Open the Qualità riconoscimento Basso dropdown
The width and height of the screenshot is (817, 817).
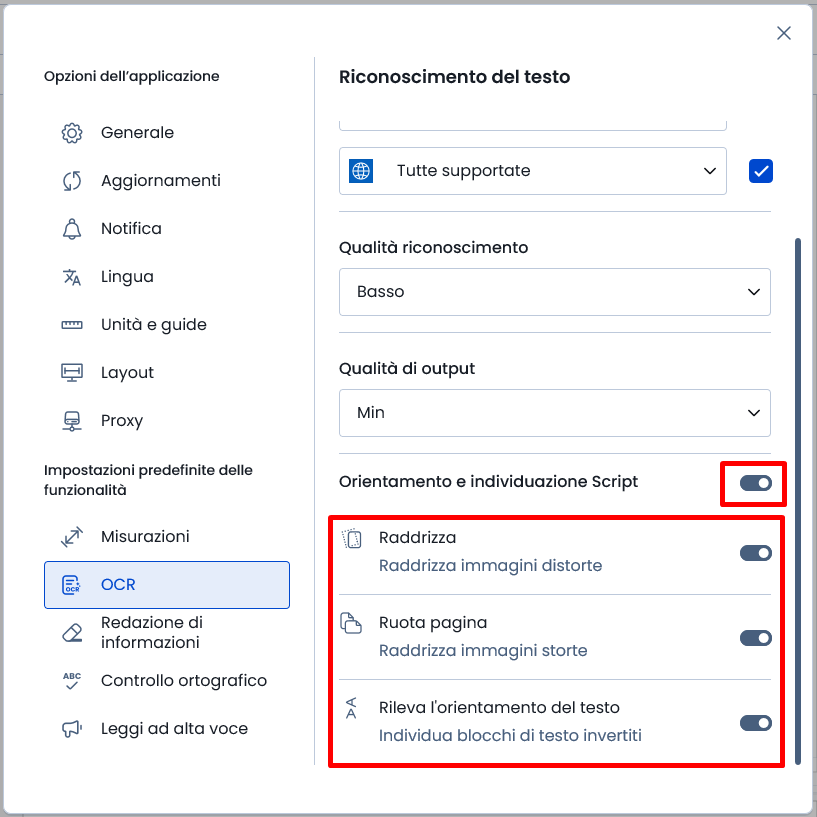[x=554, y=292]
